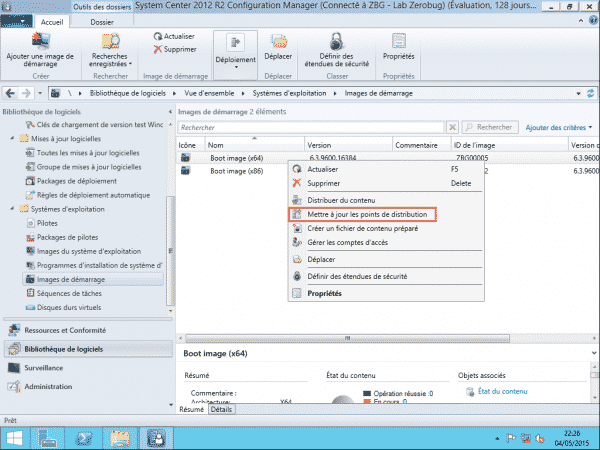
Task: Switch to the Accueil ribbon tab
Action: tap(52, 22)
